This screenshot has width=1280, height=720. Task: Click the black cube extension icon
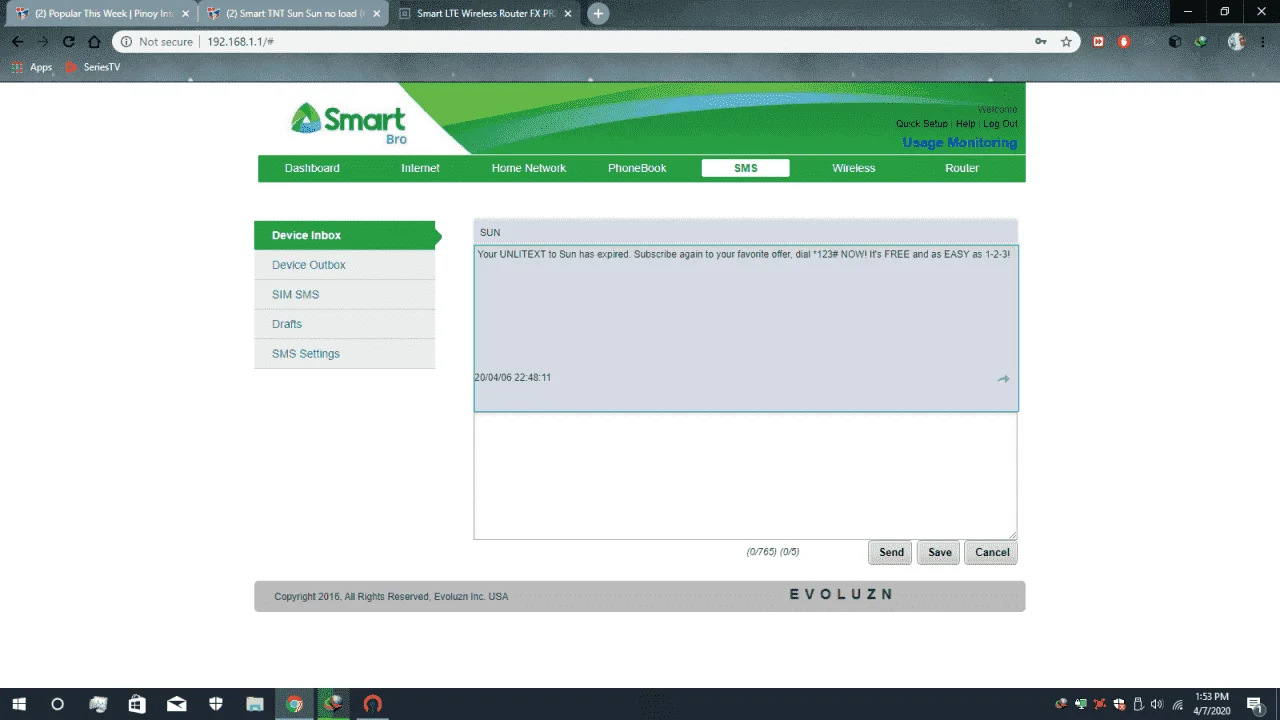(1175, 42)
